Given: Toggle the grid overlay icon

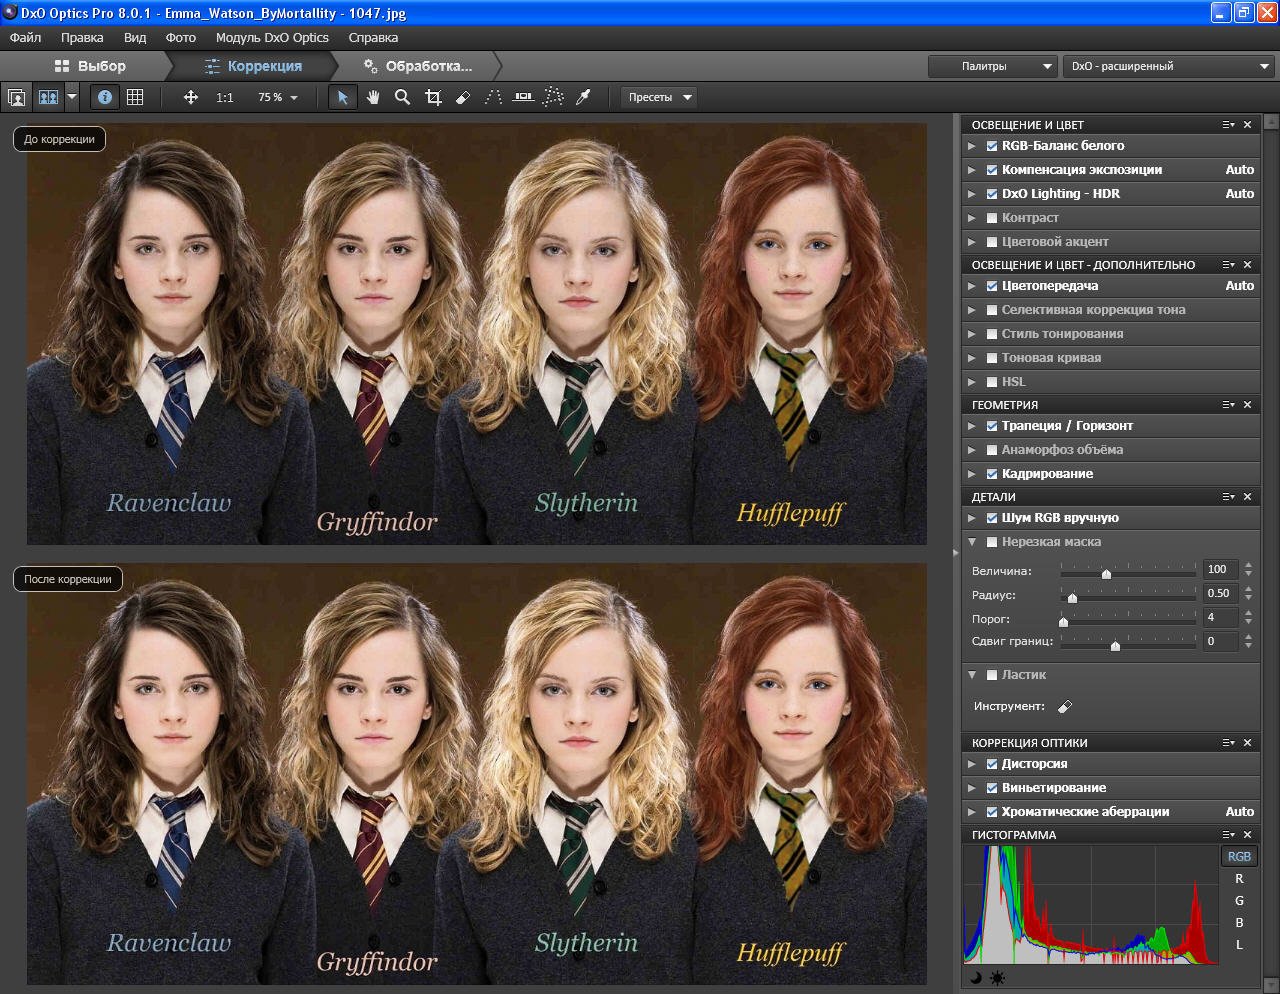Looking at the screenshot, I should pos(135,97).
